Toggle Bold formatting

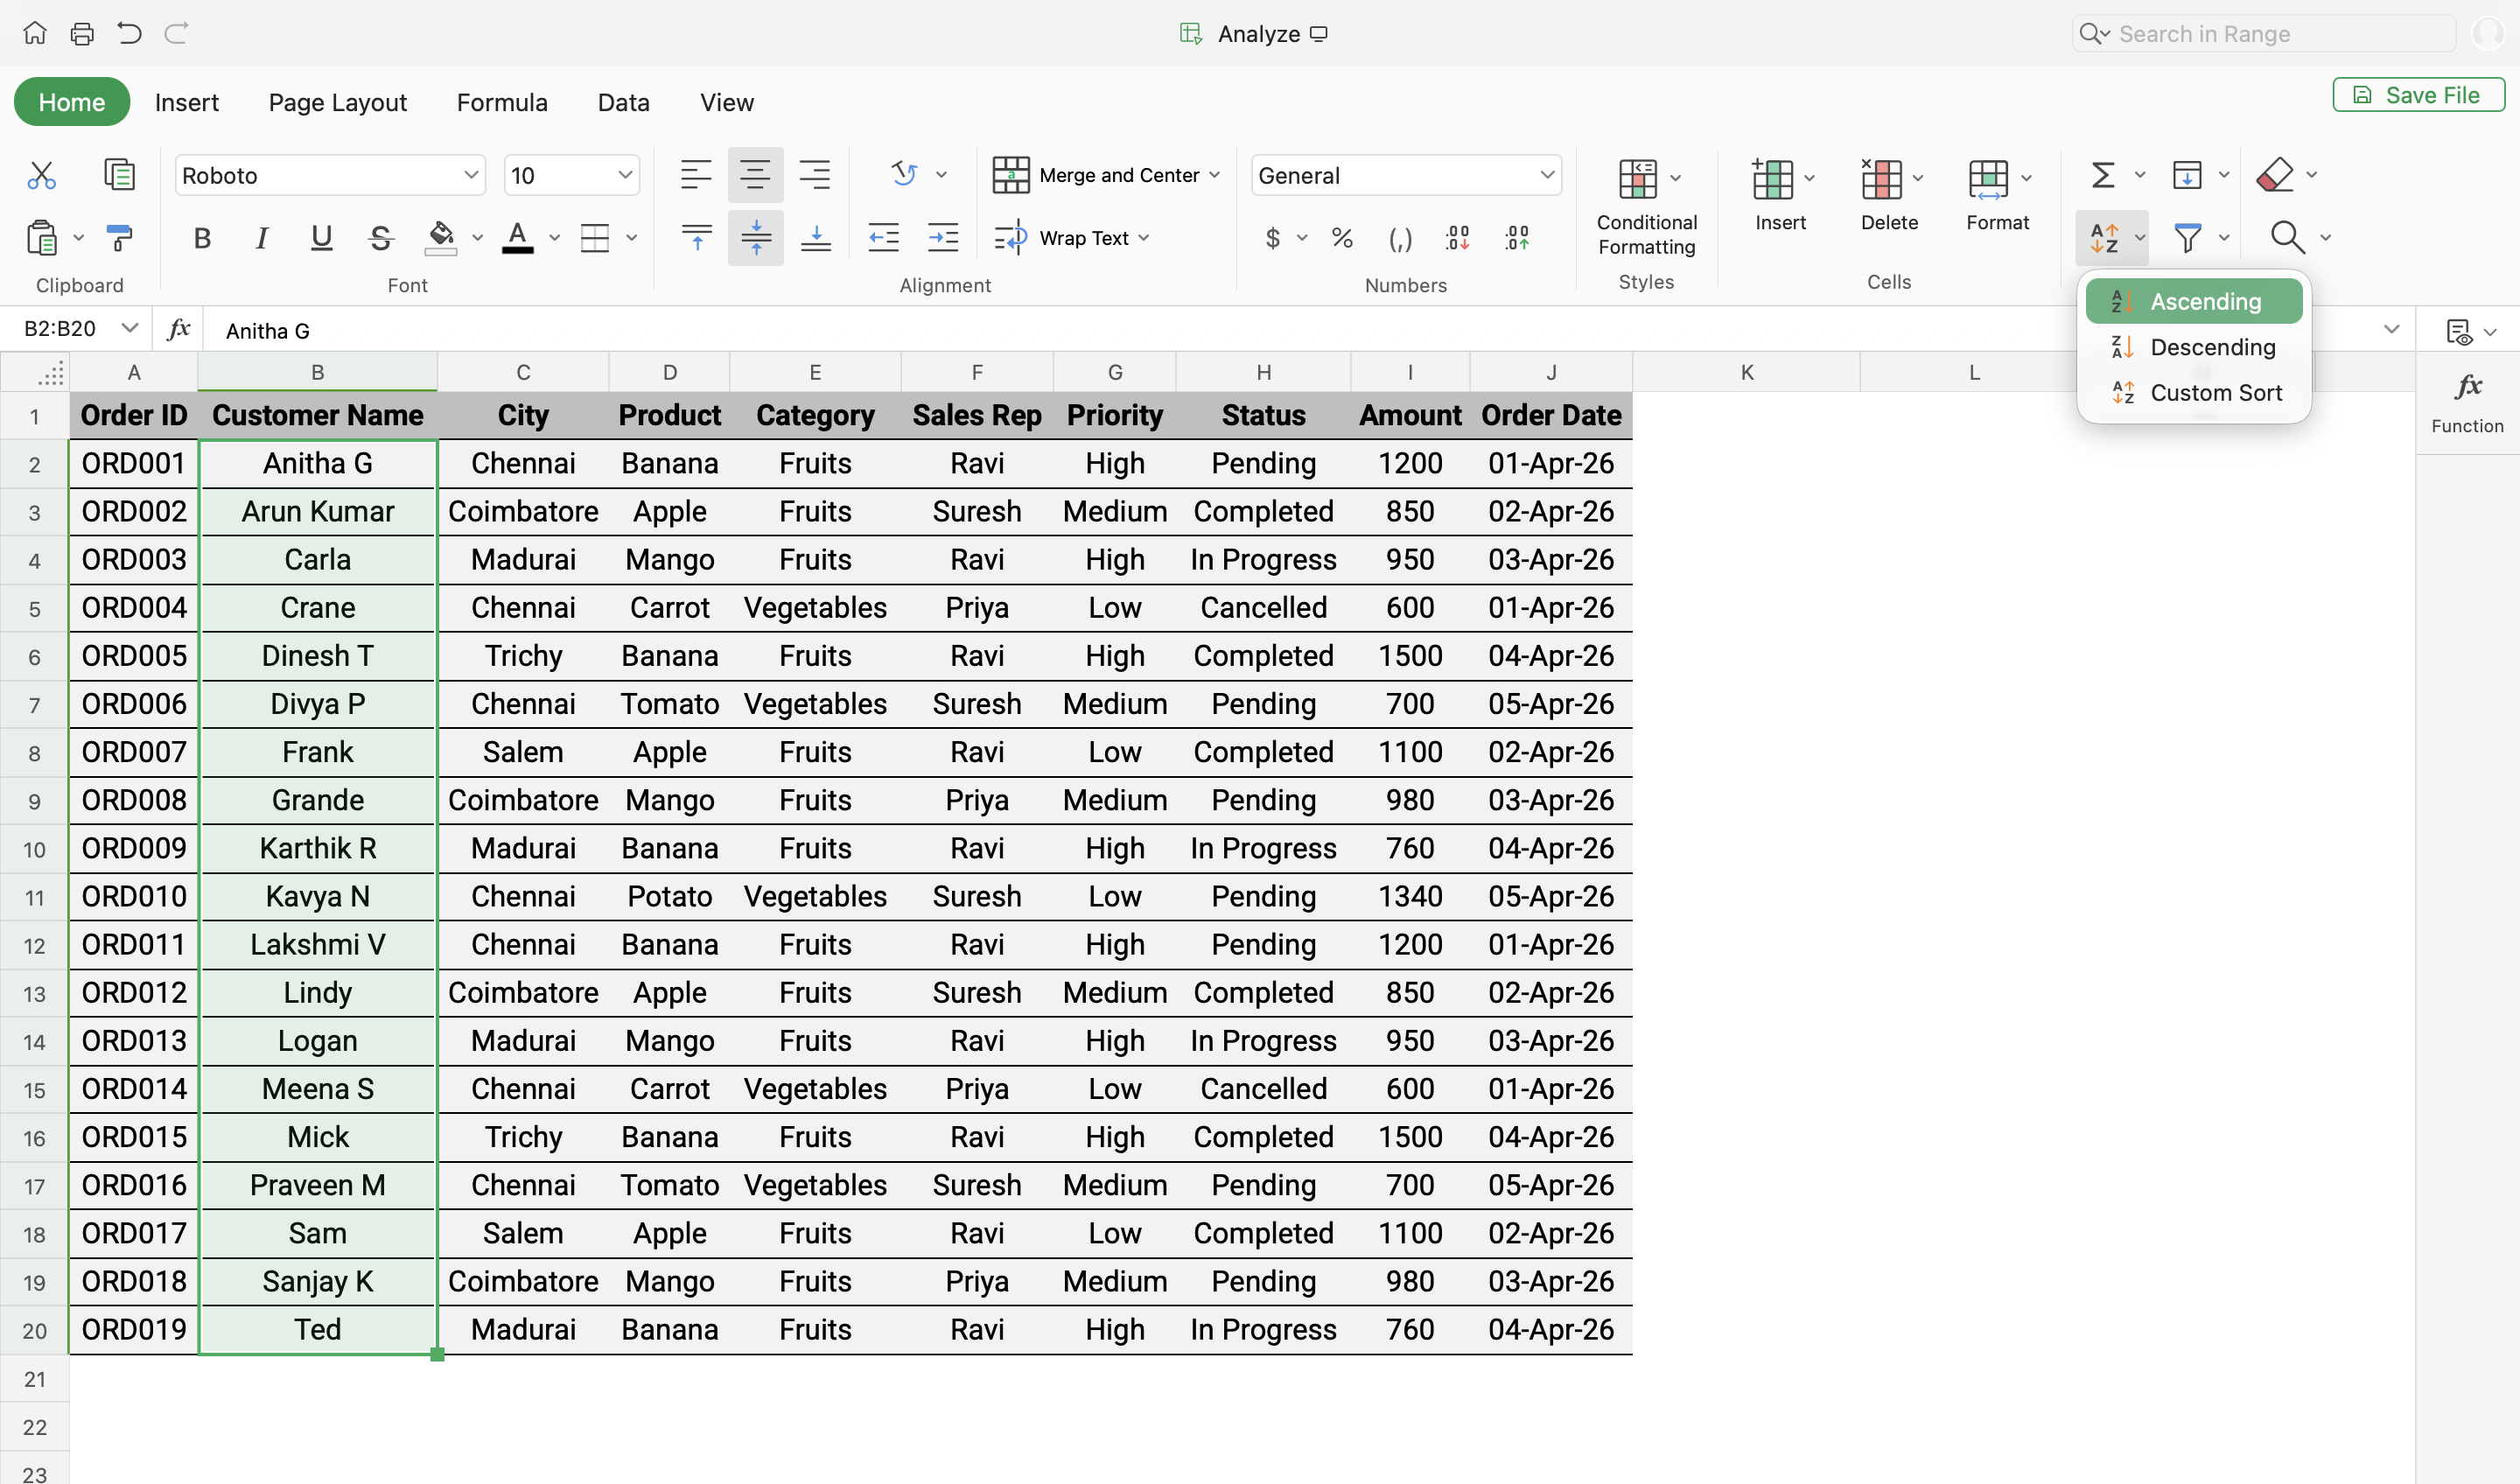(202, 238)
